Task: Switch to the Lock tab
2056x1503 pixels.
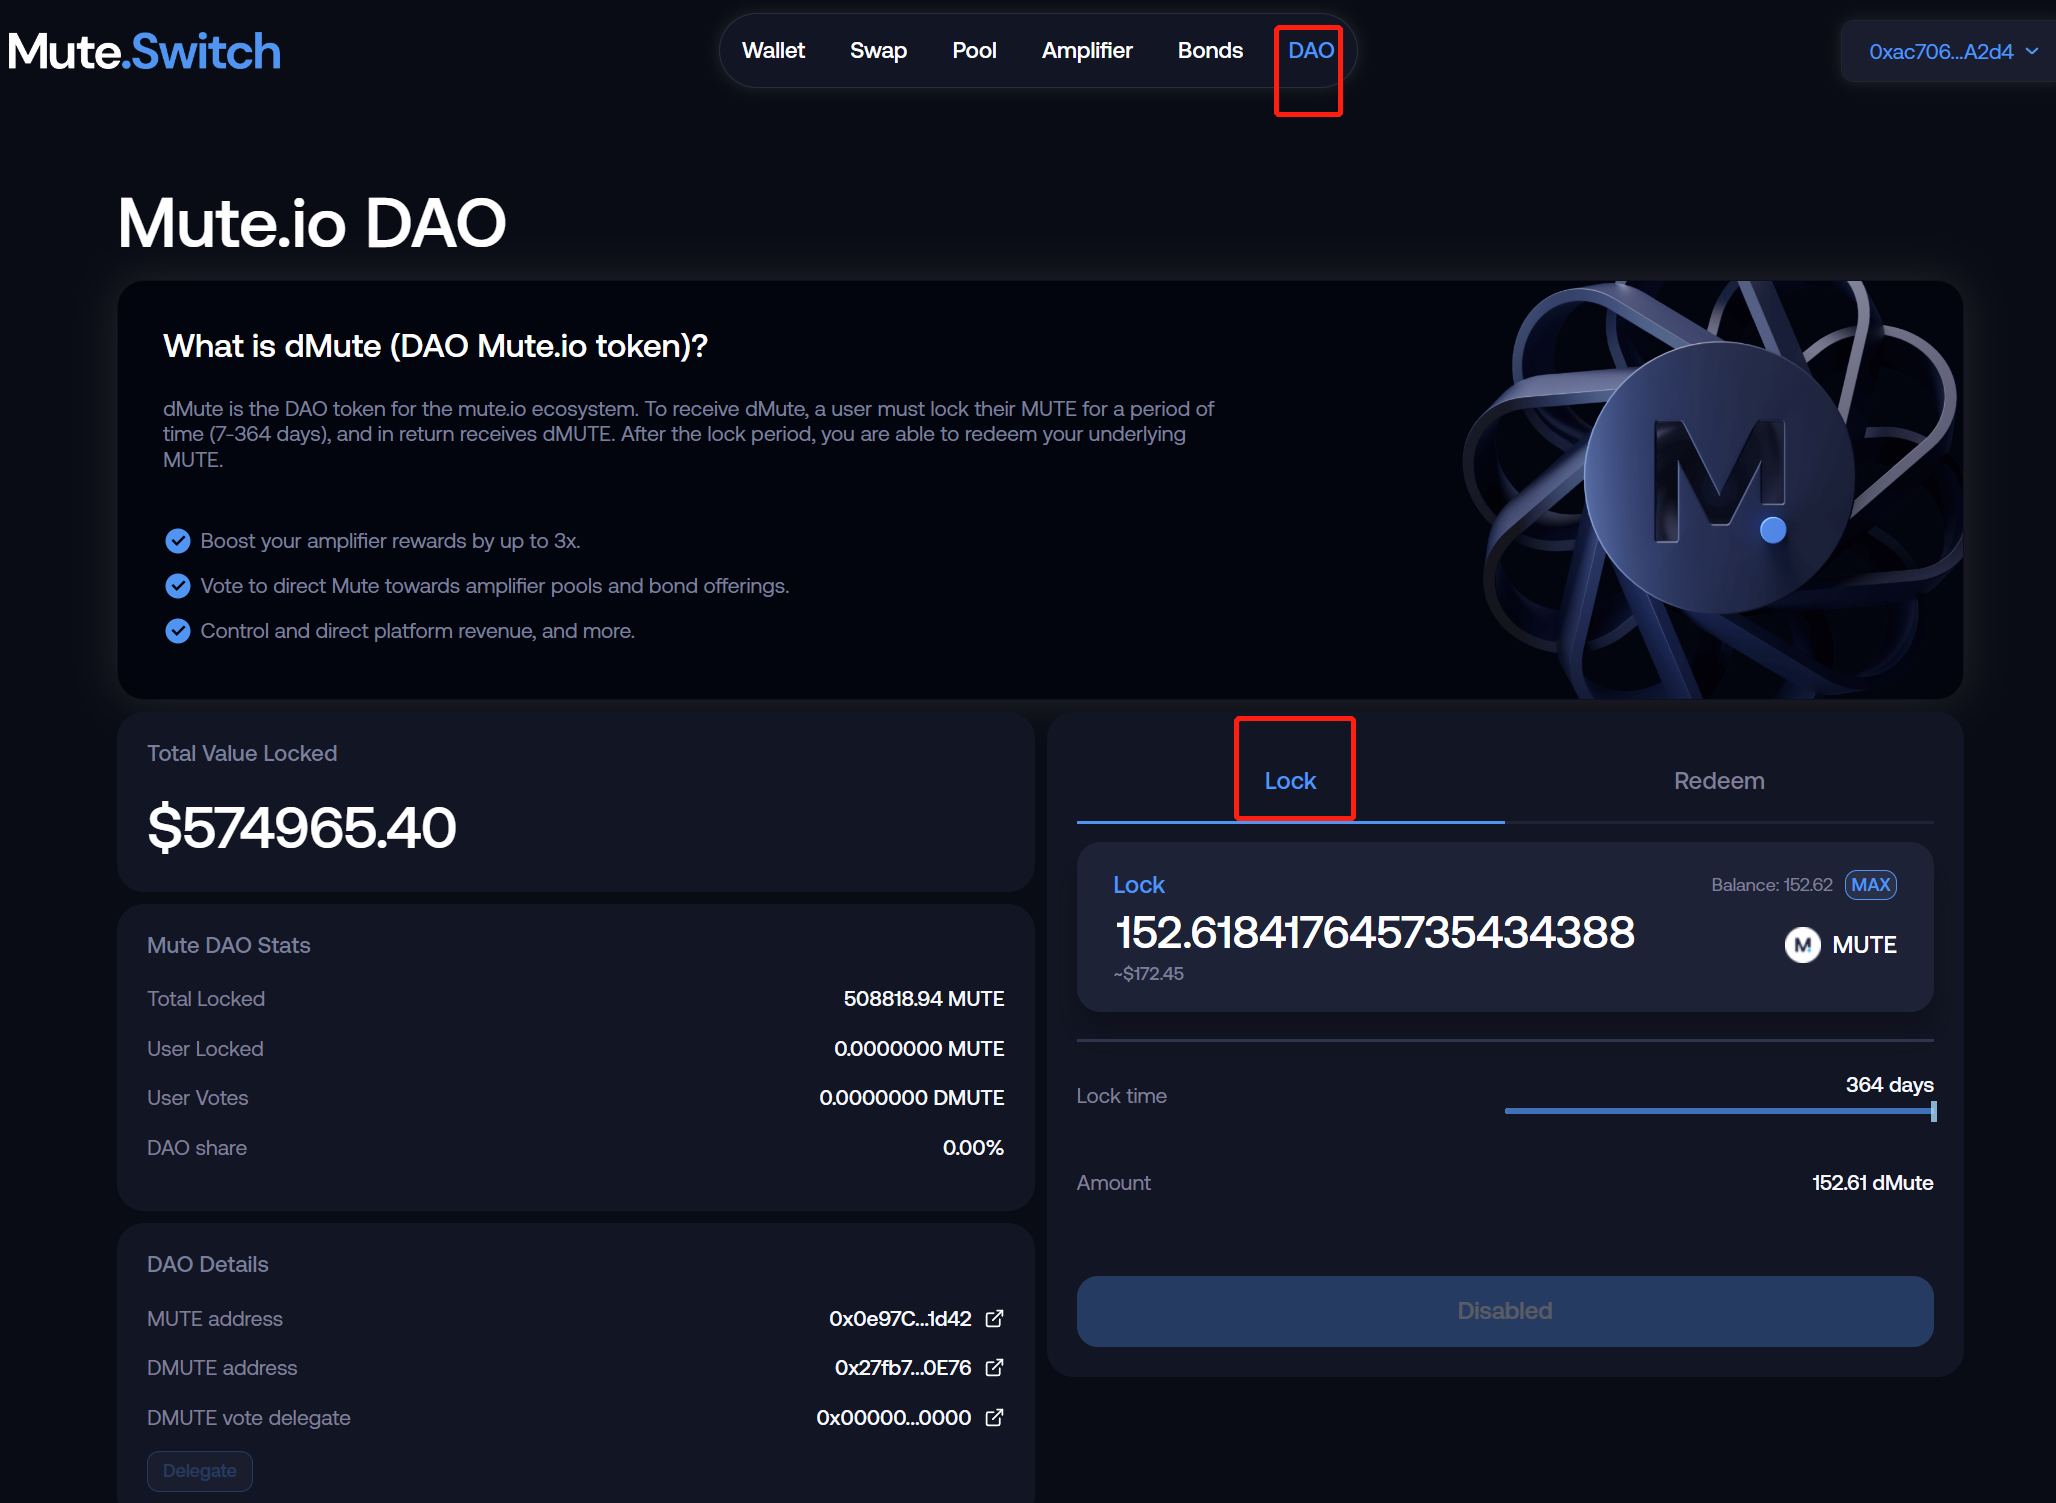Action: coord(1290,780)
